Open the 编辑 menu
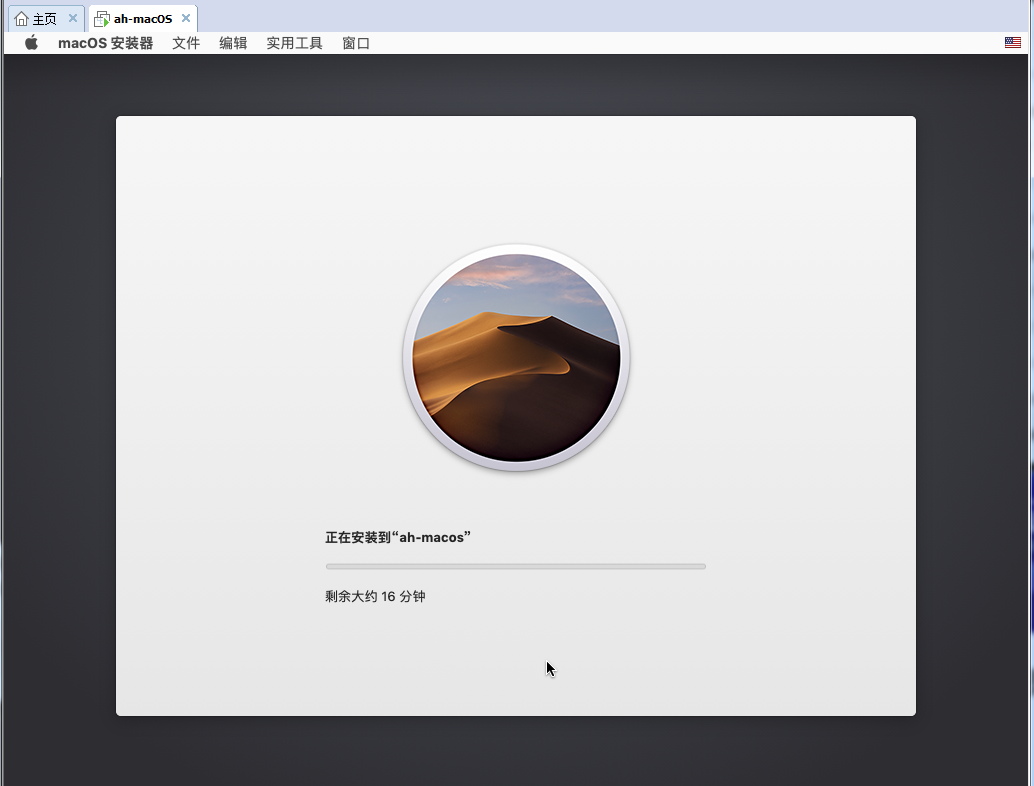 (233, 43)
